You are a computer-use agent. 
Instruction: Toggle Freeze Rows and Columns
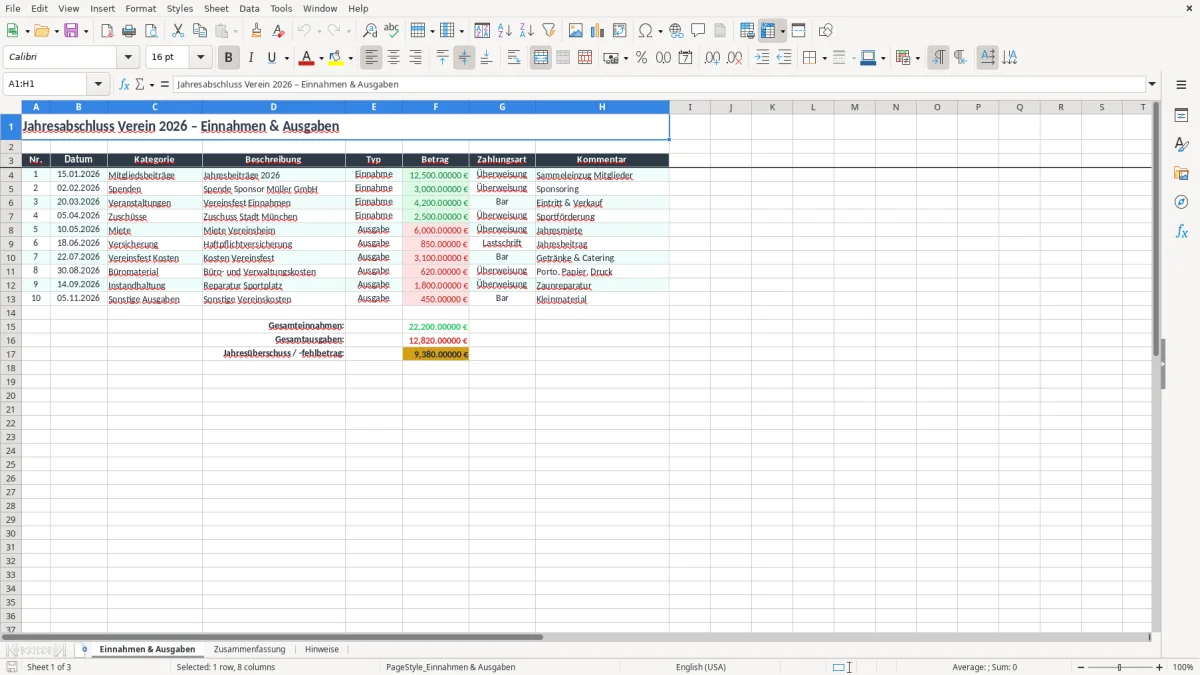(767, 31)
